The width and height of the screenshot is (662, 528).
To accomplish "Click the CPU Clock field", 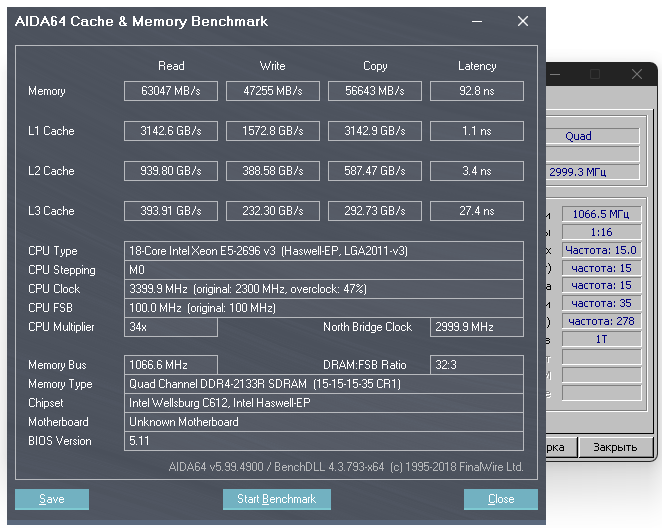I will pos(324,289).
